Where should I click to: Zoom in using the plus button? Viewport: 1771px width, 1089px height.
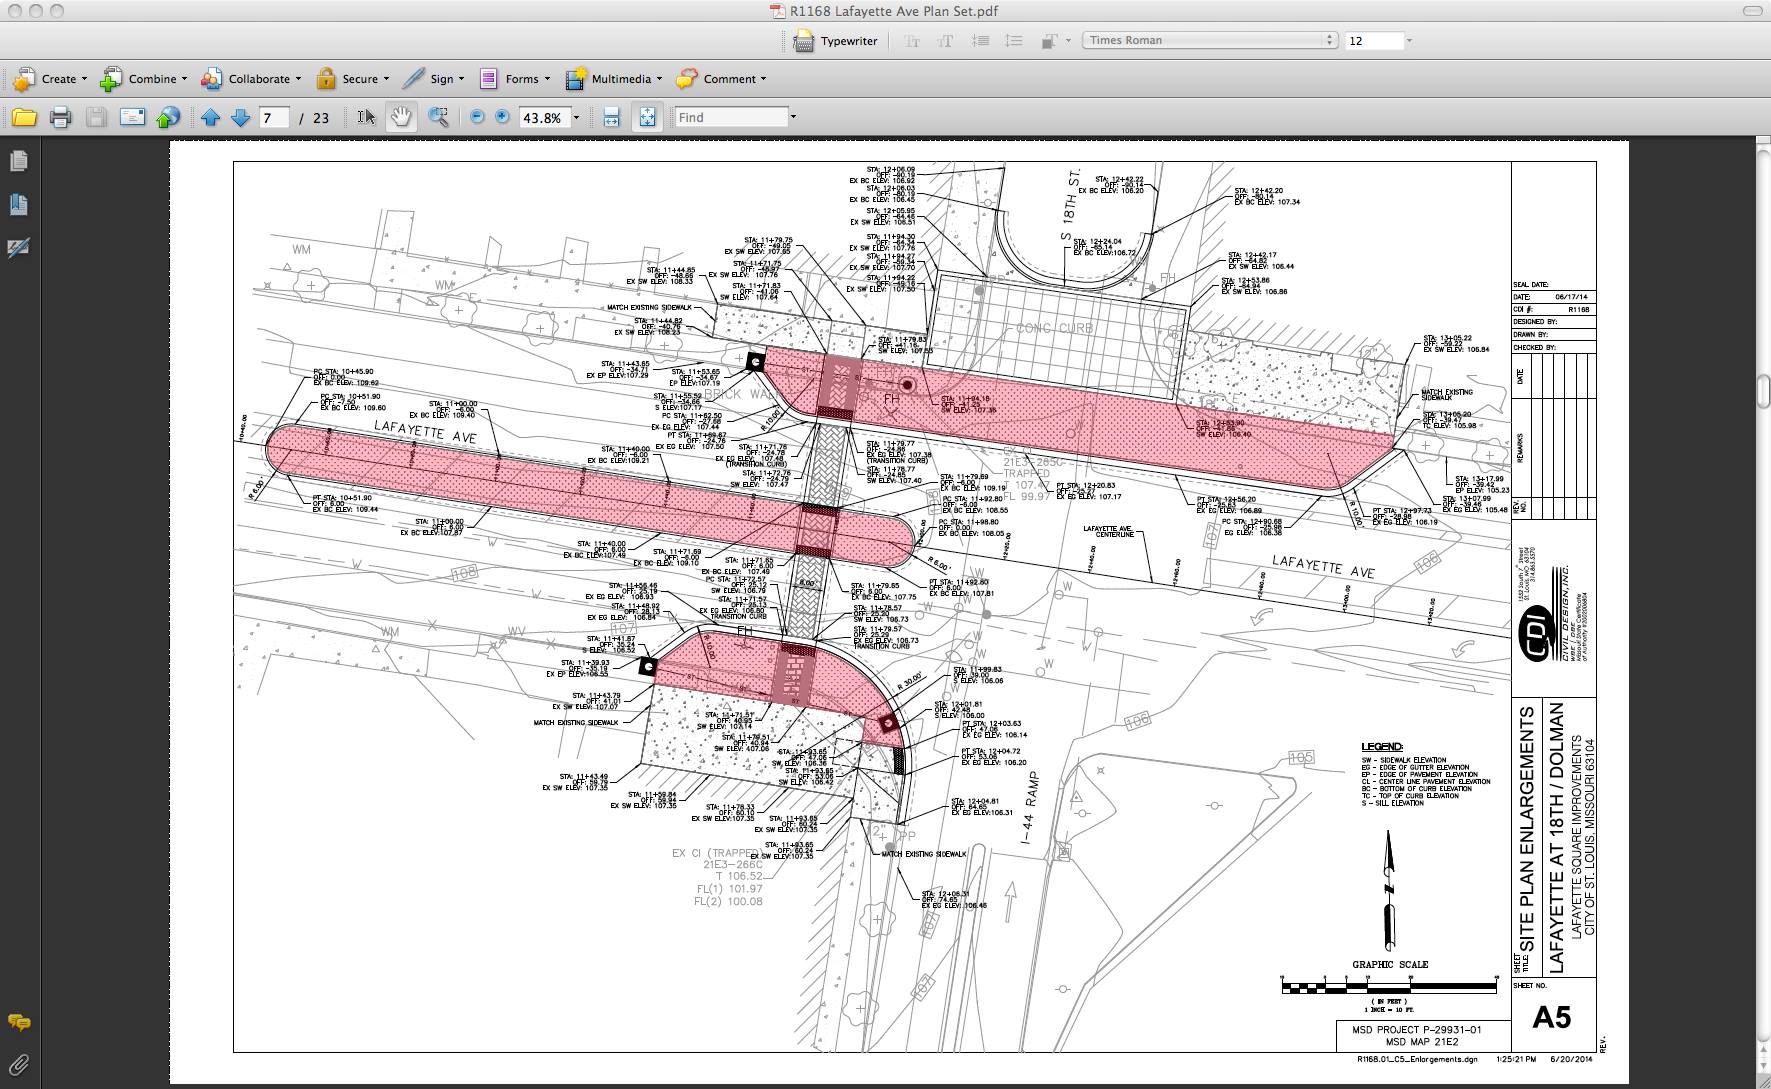[x=502, y=117]
